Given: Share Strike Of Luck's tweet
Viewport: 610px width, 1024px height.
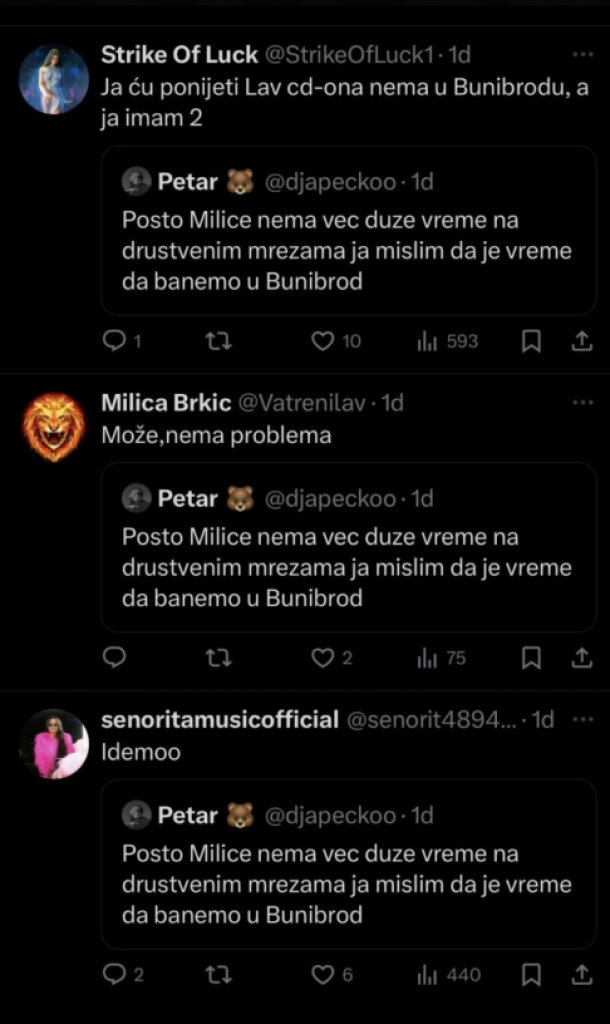Looking at the screenshot, I should 581,342.
